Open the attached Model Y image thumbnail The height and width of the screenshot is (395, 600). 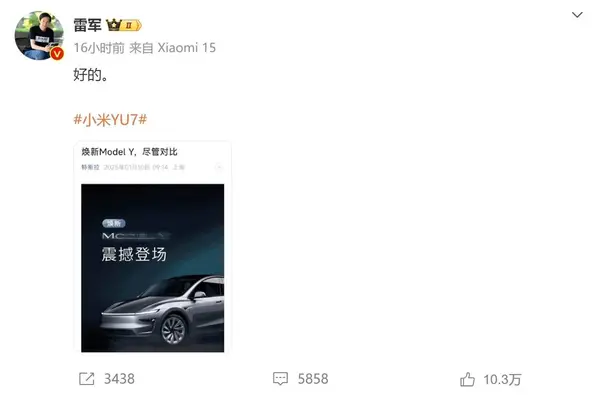(x=153, y=268)
